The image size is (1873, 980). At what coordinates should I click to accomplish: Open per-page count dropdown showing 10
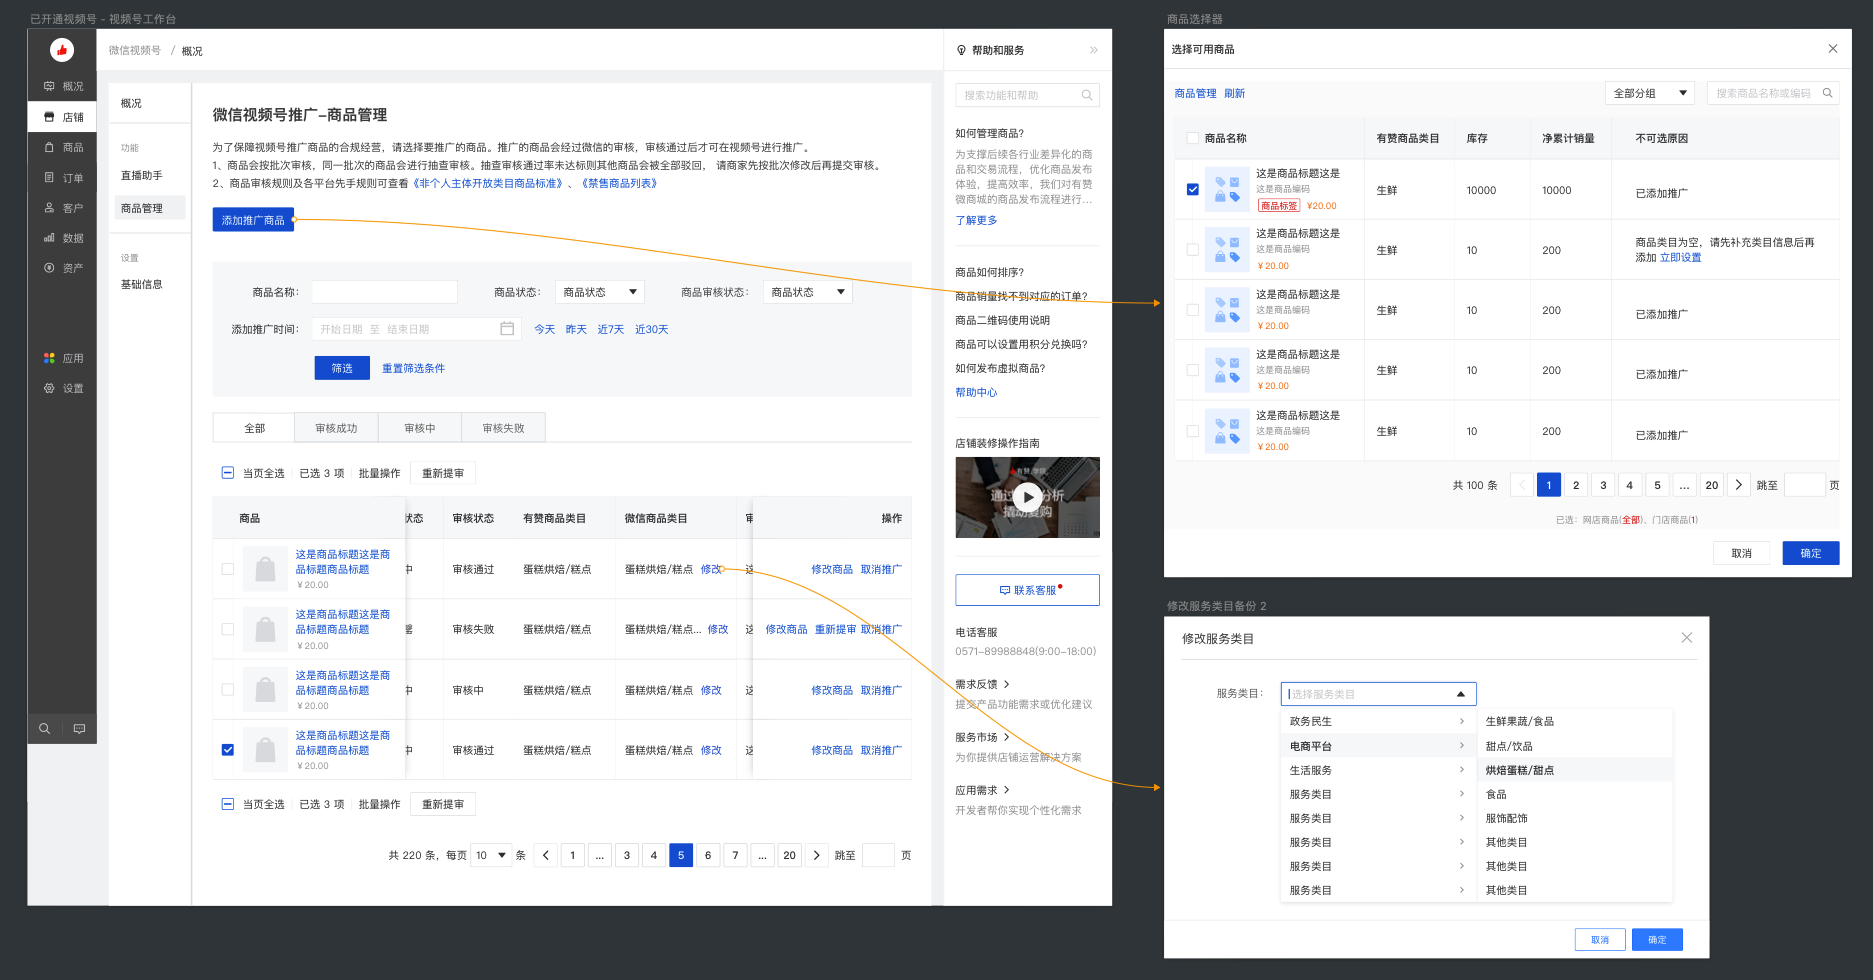(491, 855)
